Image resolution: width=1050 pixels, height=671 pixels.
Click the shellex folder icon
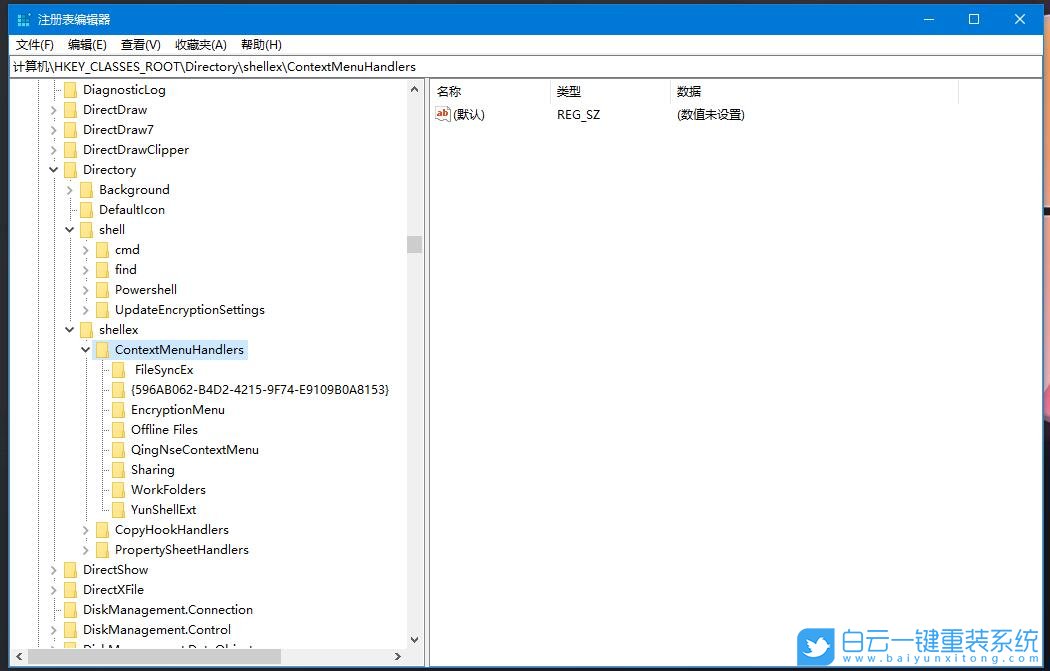(87, 329)
